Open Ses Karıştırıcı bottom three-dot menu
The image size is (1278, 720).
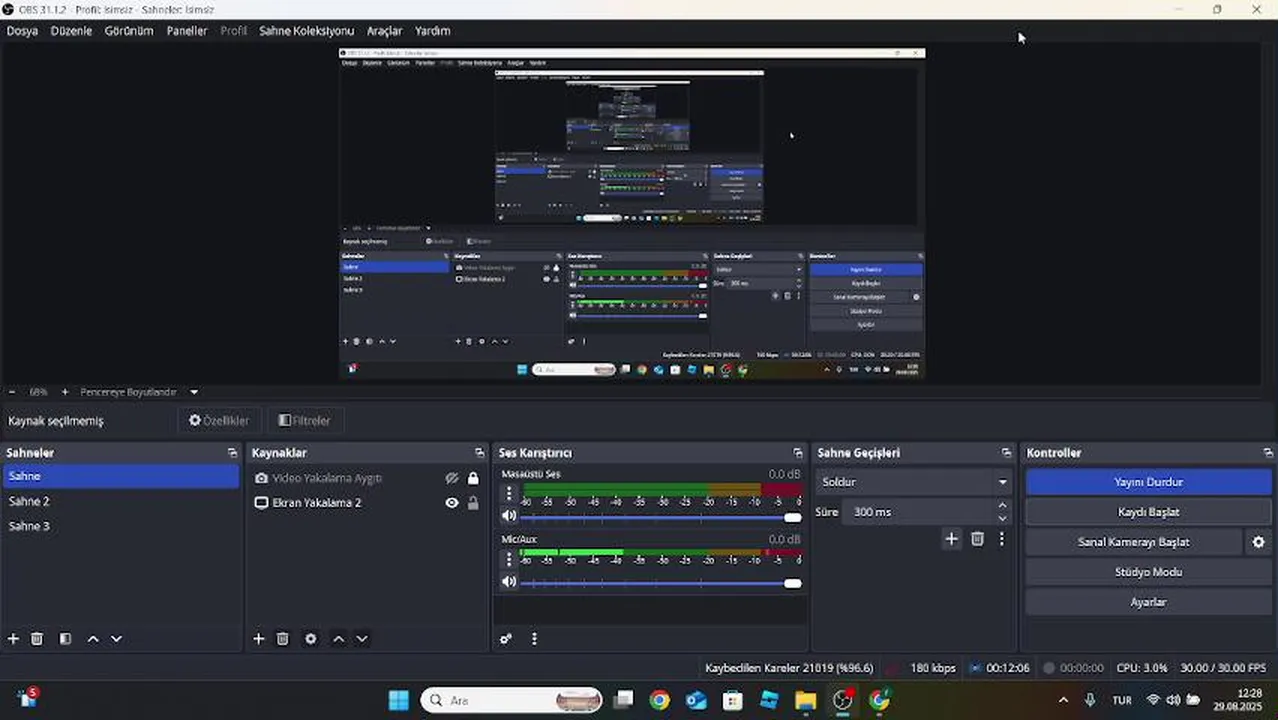click(x=534, y=639)
